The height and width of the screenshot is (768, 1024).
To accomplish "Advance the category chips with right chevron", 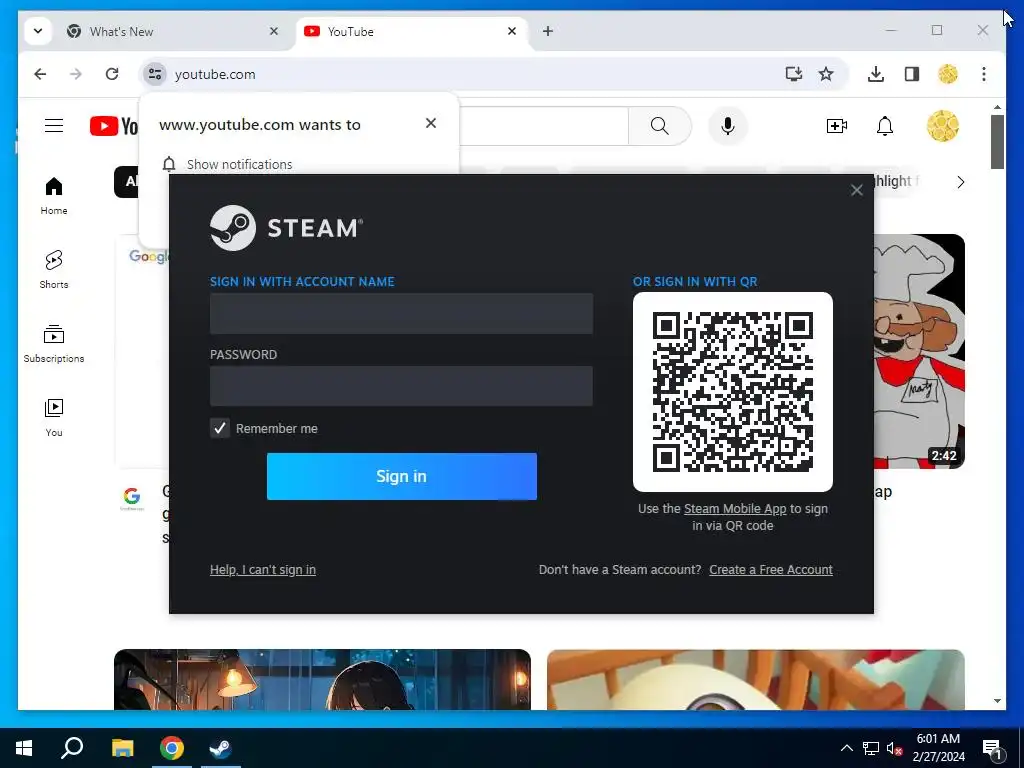I will pyautogui.click(x=960, y=182).
